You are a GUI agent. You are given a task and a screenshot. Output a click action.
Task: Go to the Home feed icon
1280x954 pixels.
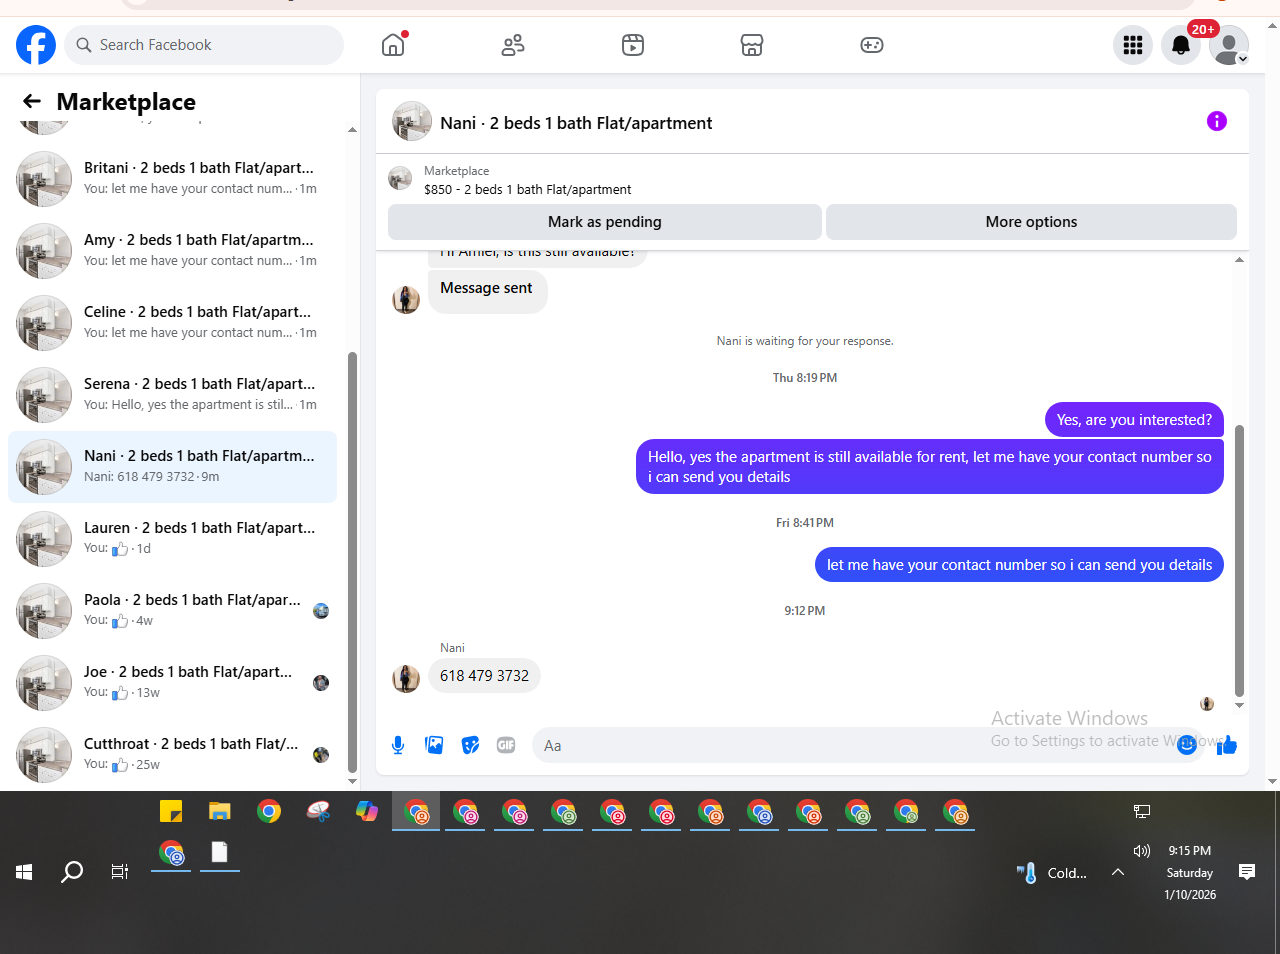(393, 45)
